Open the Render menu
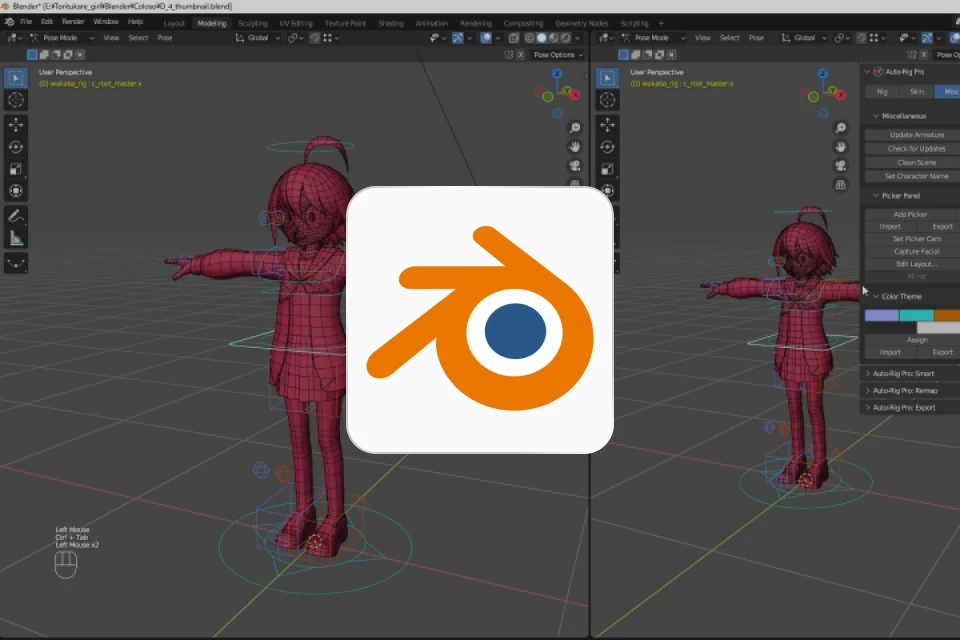Image resolution: width=960 pixels, height=640 pixels. coord(73,21)
